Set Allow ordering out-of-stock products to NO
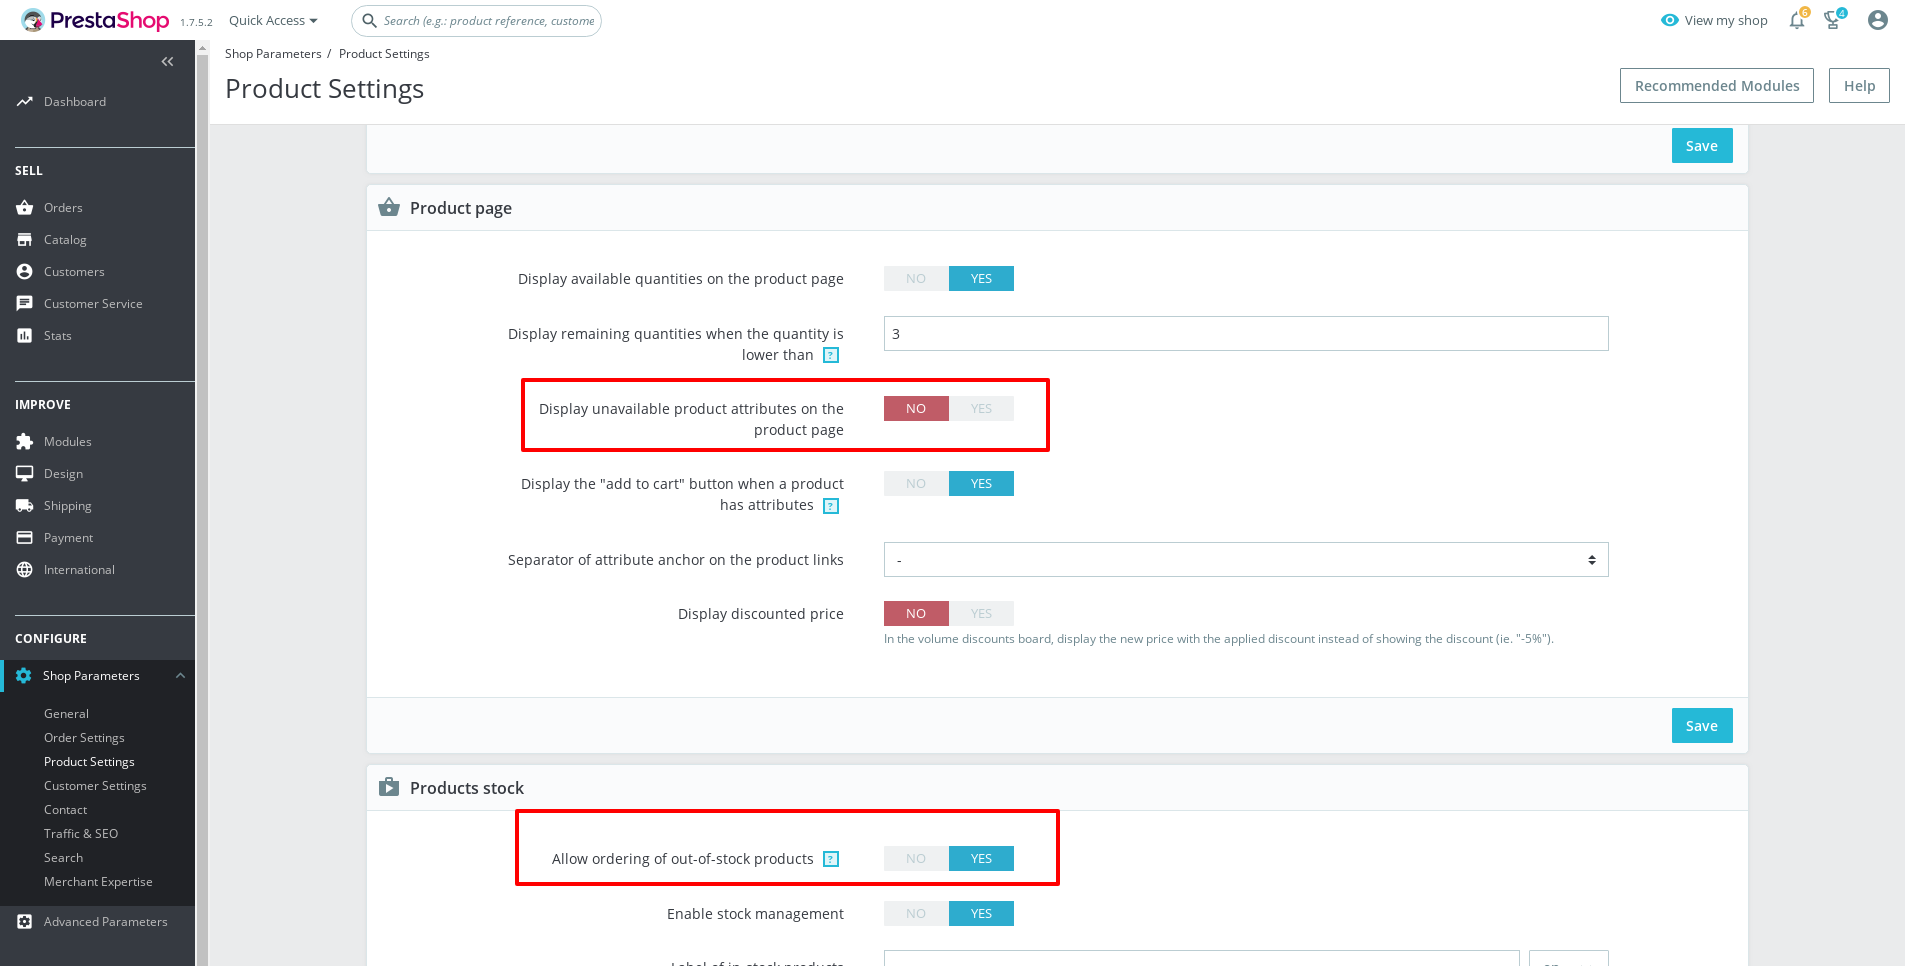The height and width of the screenshot is (966, 1905). coord(916,859)
